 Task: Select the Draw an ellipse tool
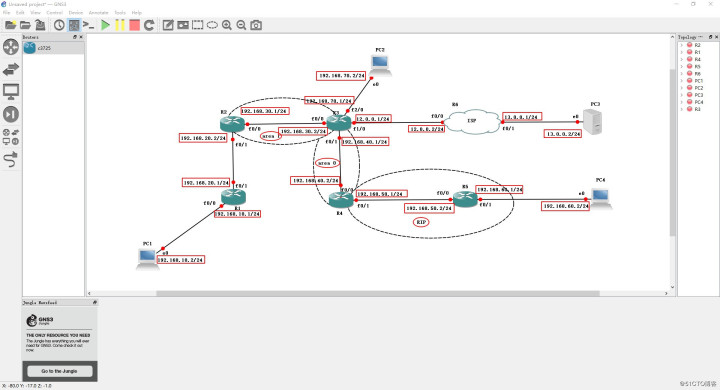212,25
